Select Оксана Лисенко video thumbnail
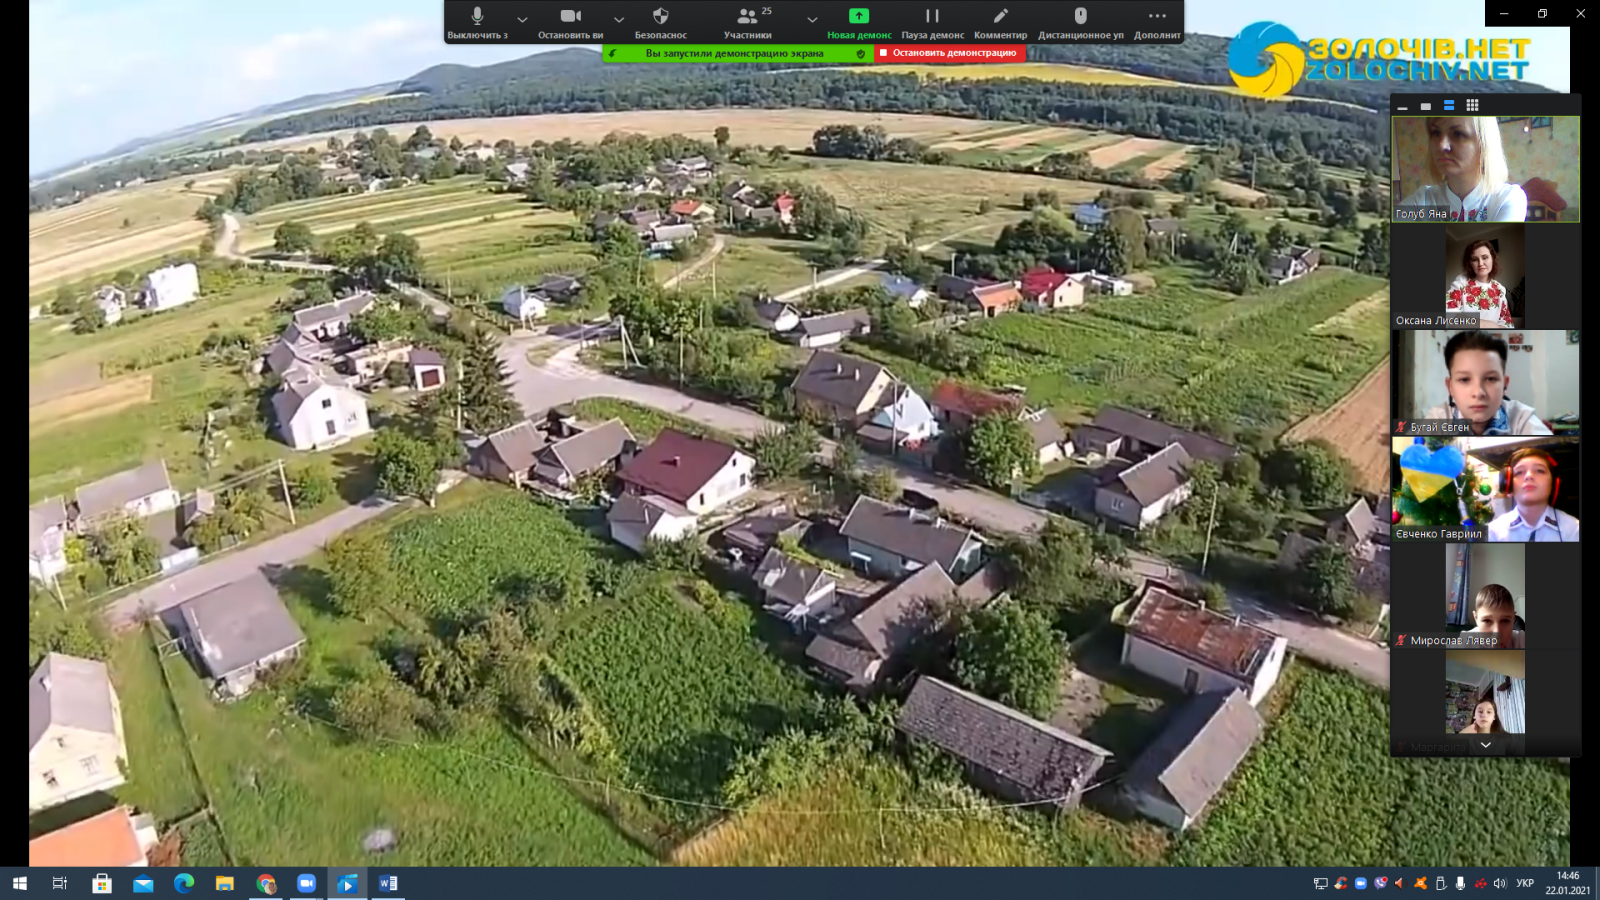This screenshot has width=1600, height=900. click(x=1485, y=276)
